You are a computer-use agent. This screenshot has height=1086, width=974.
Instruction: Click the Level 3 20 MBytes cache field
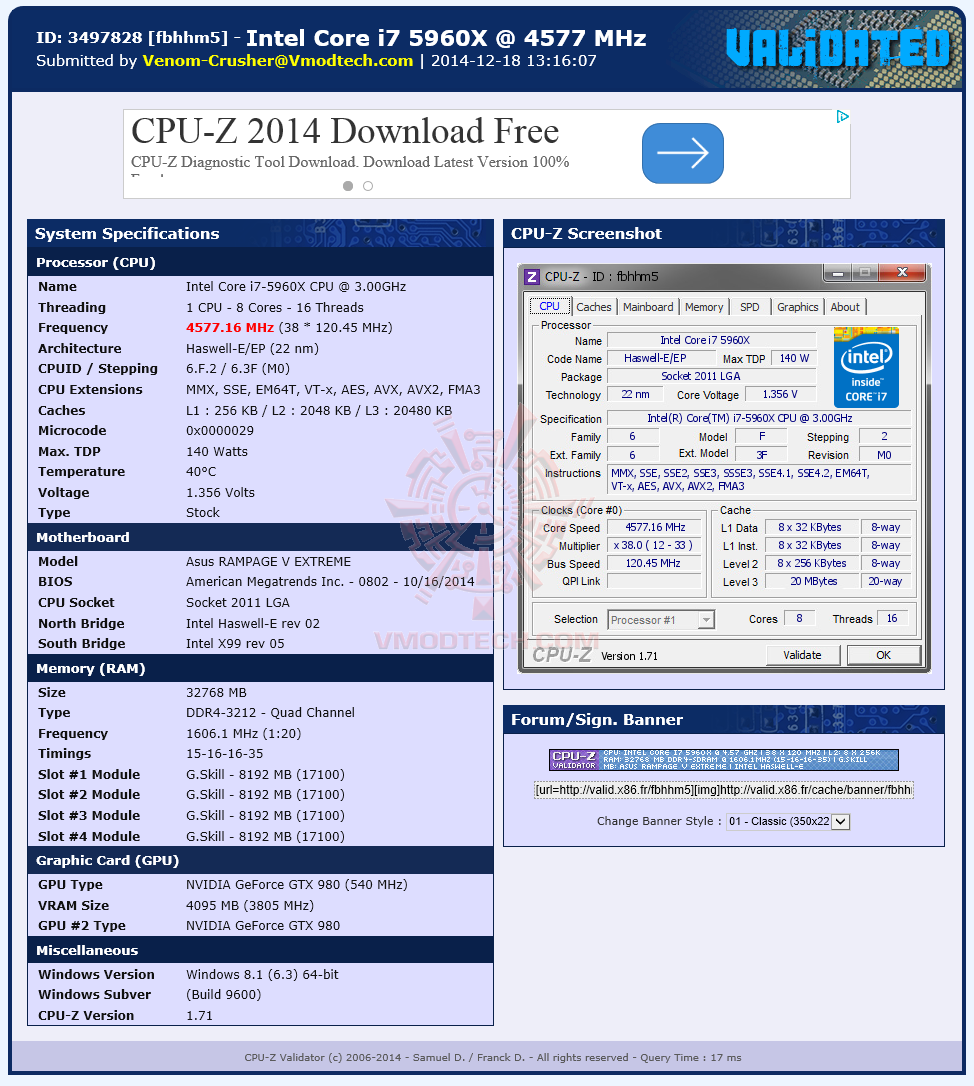pos(813,582)
